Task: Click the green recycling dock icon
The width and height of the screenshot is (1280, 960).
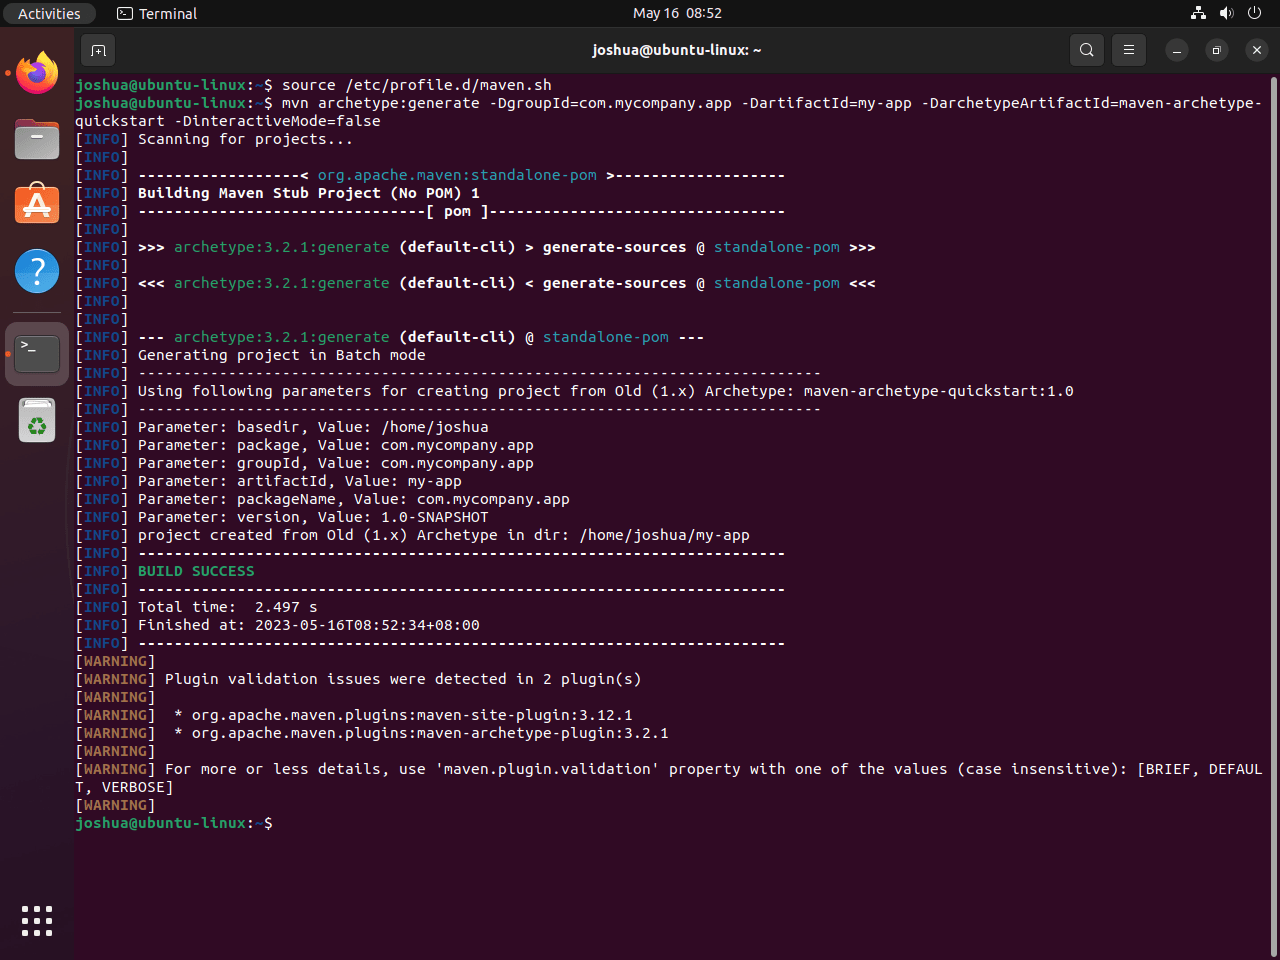Action: [37, 420]
